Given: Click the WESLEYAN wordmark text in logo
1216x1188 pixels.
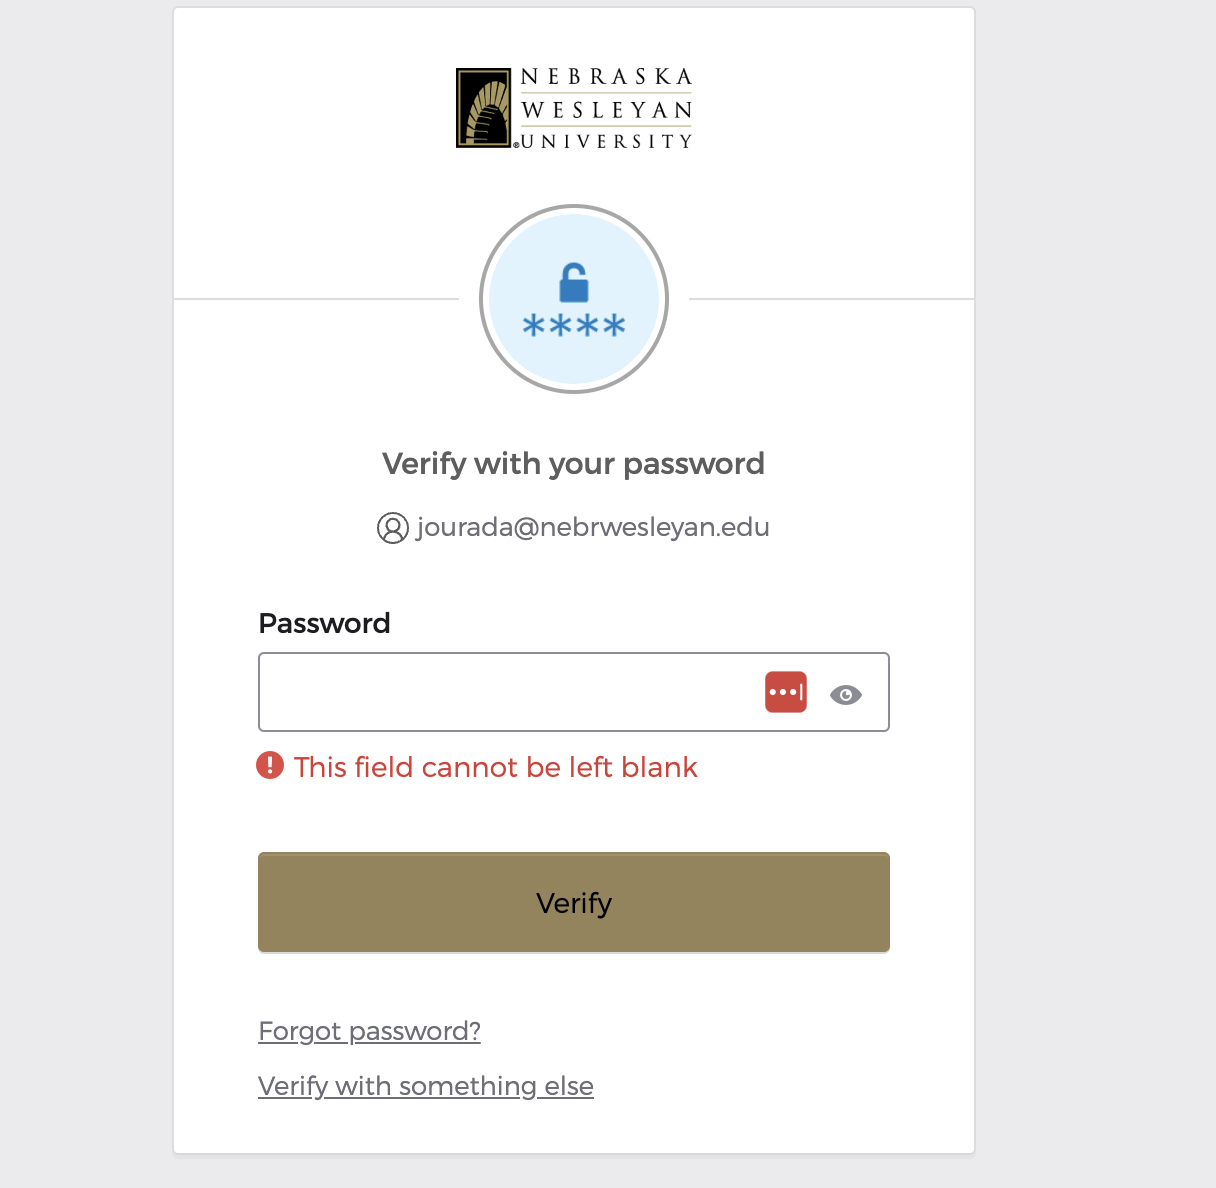Looking at the screenshot, I should pos(606,109).
